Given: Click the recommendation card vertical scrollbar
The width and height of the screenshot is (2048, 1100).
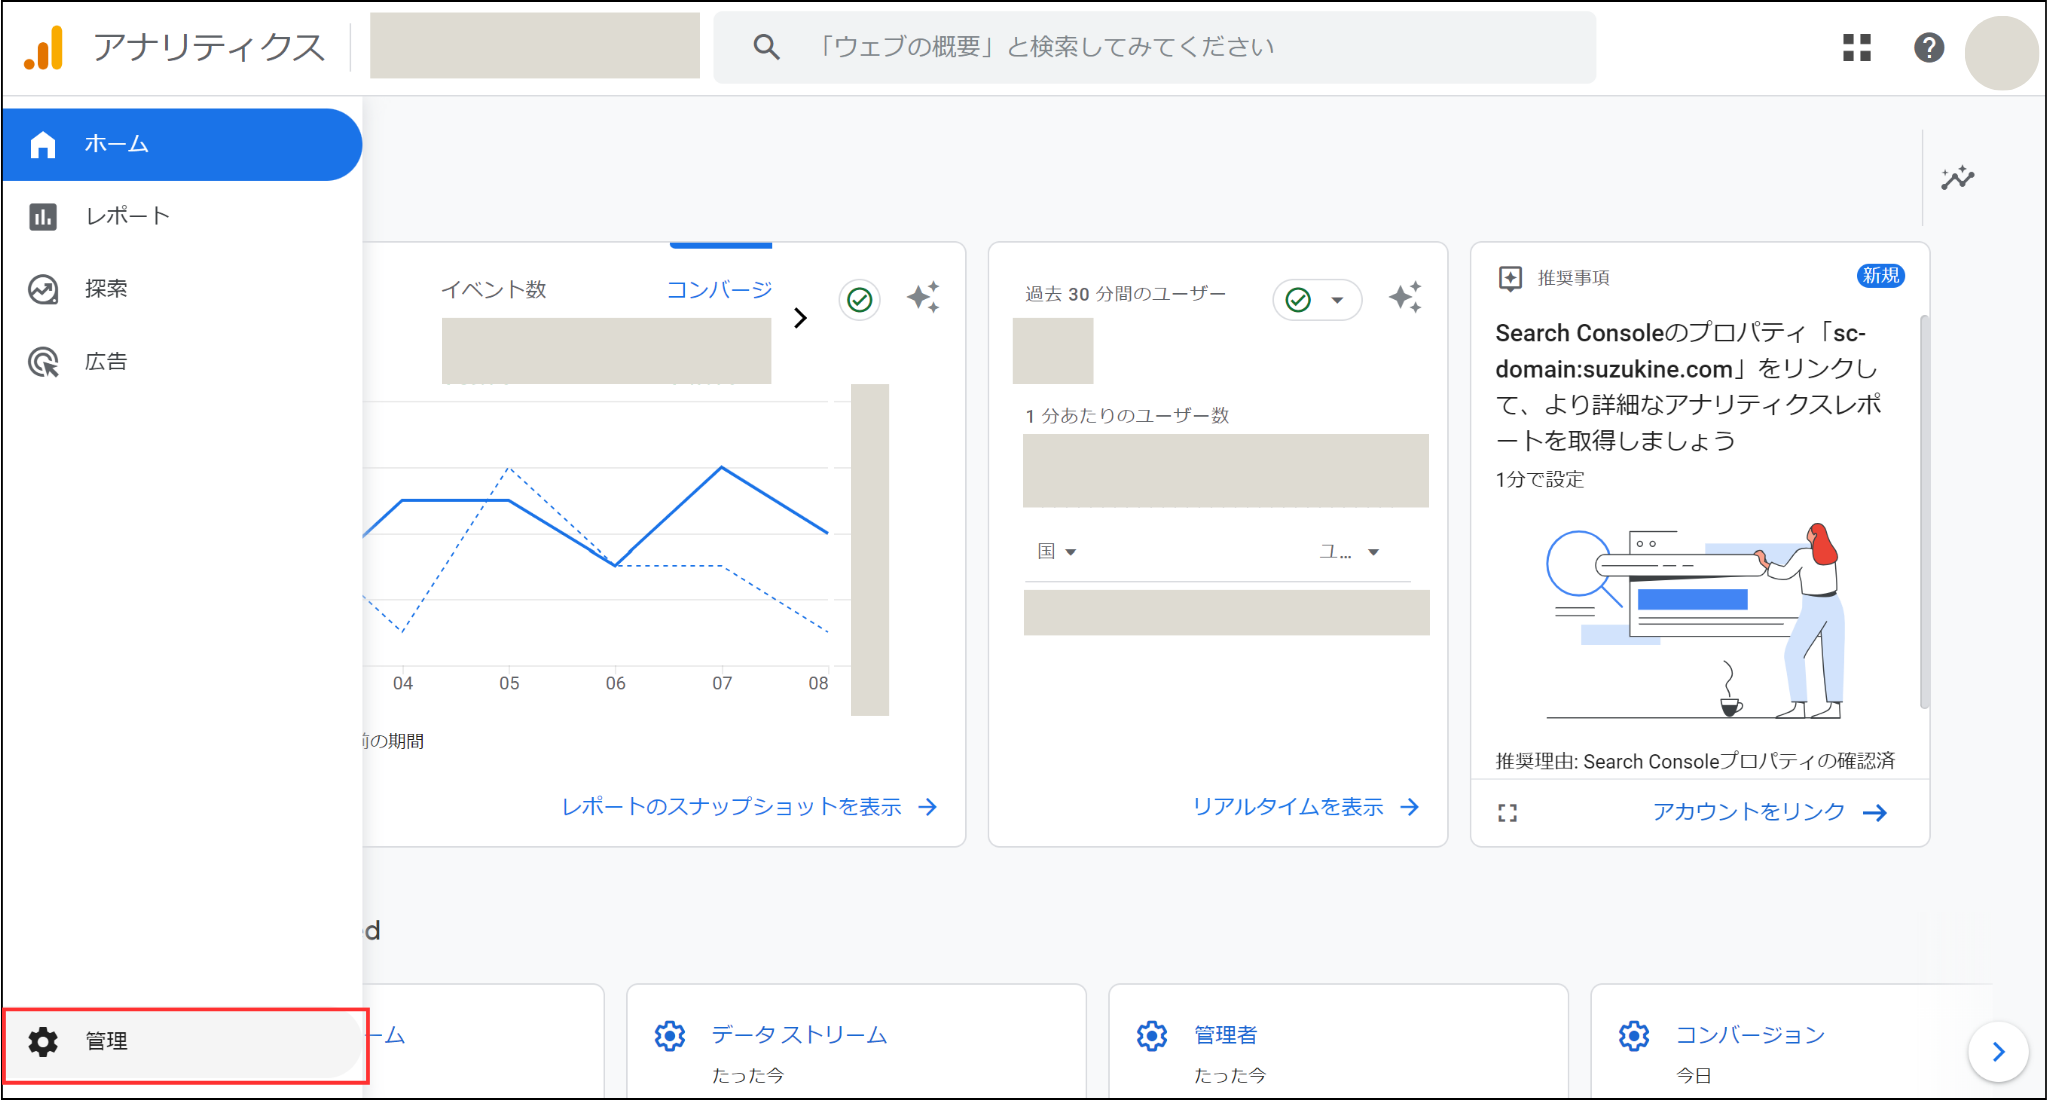Looking at the screenshot, I should click(x=1924, y=512).
